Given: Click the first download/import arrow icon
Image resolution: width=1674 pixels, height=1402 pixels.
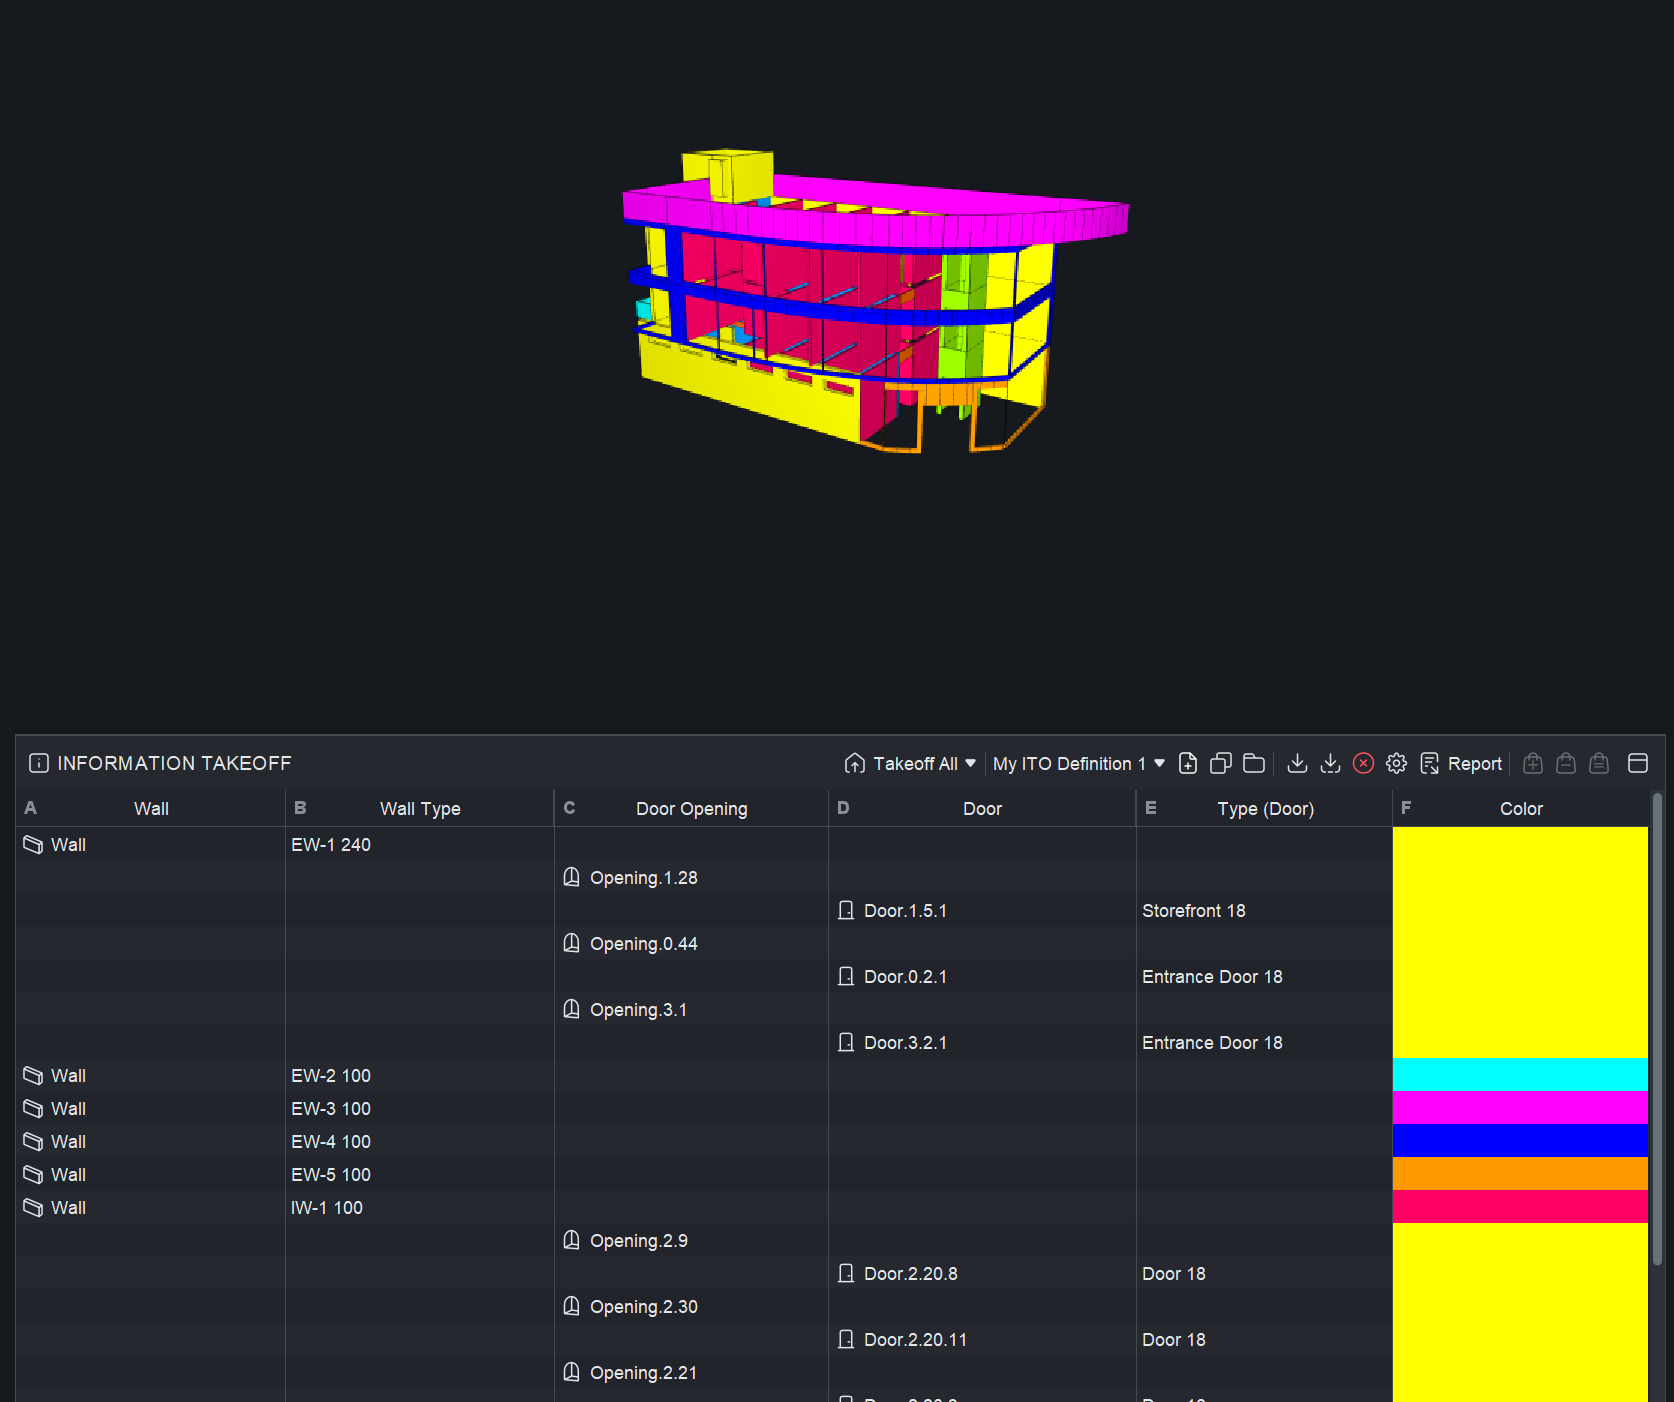Looking at the screenshot, I should pos(1297,764).
